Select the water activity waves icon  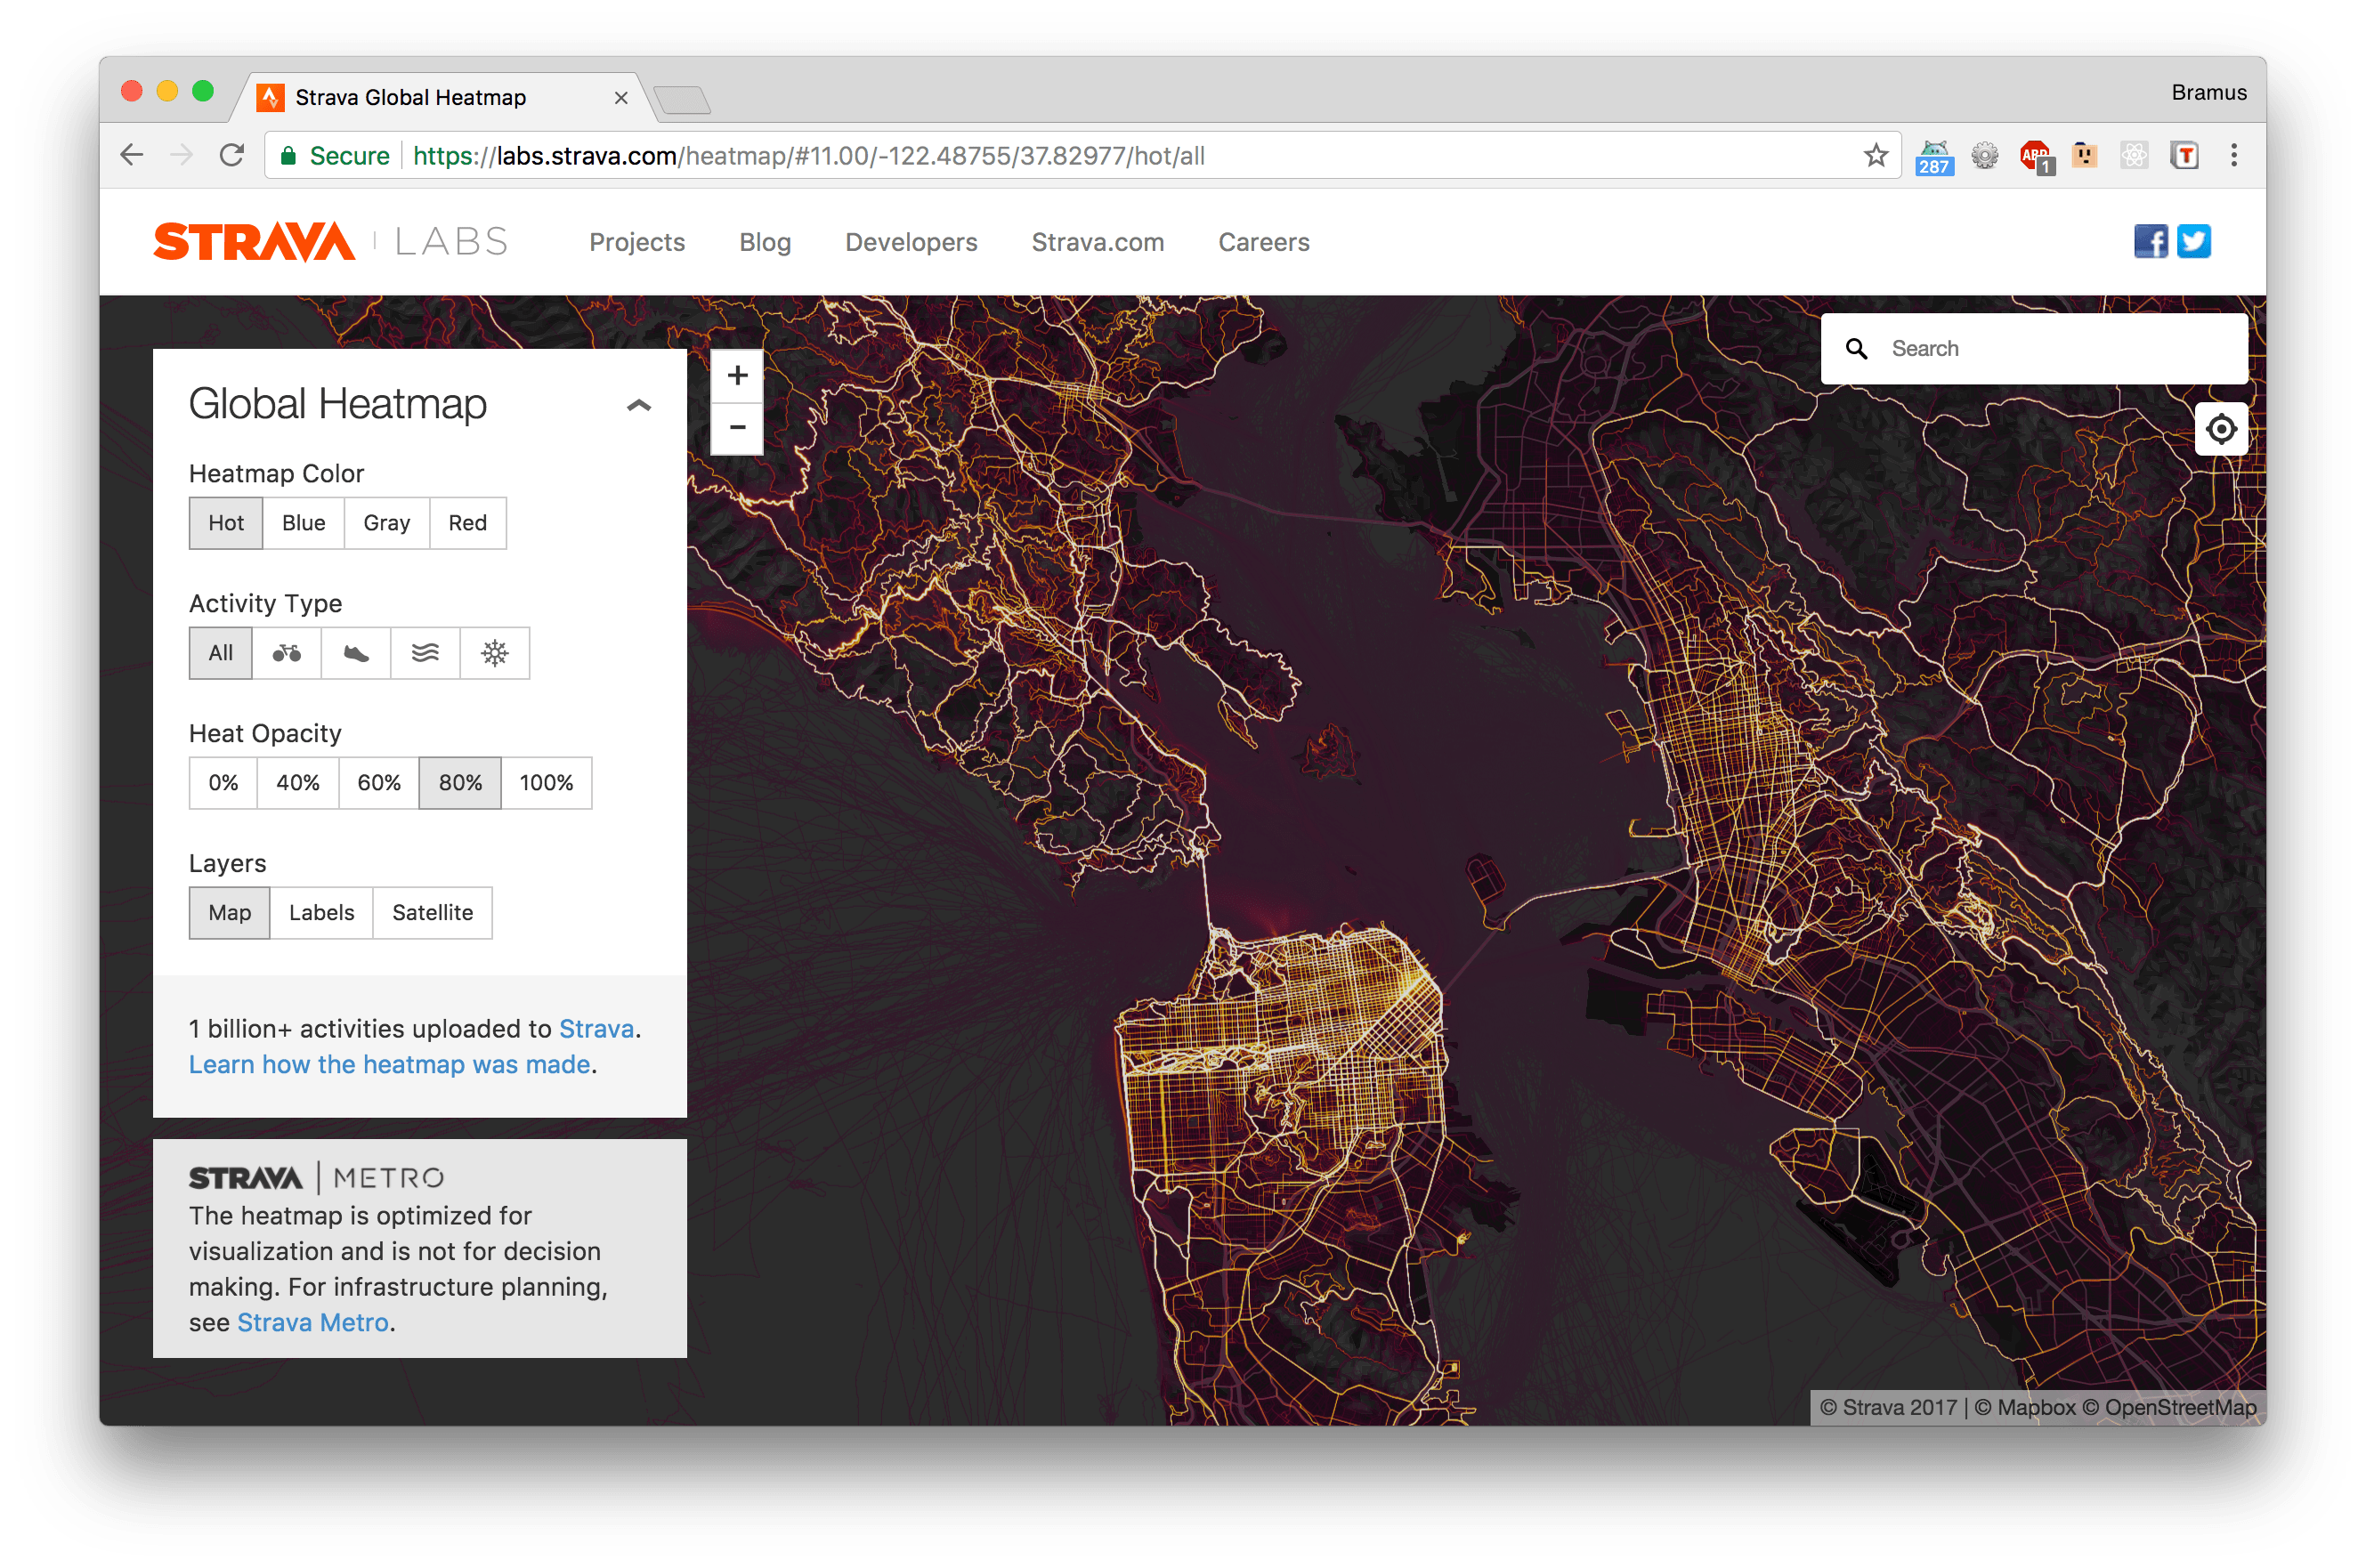click(x=425, y=653)
